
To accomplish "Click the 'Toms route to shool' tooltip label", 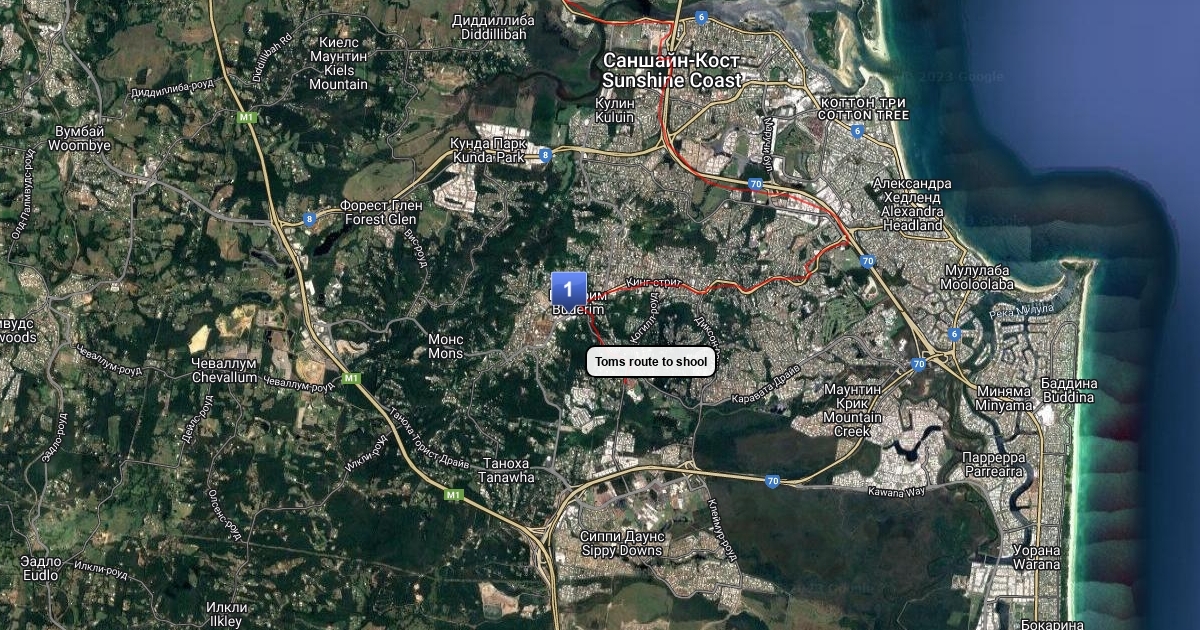I will [651, 362].
